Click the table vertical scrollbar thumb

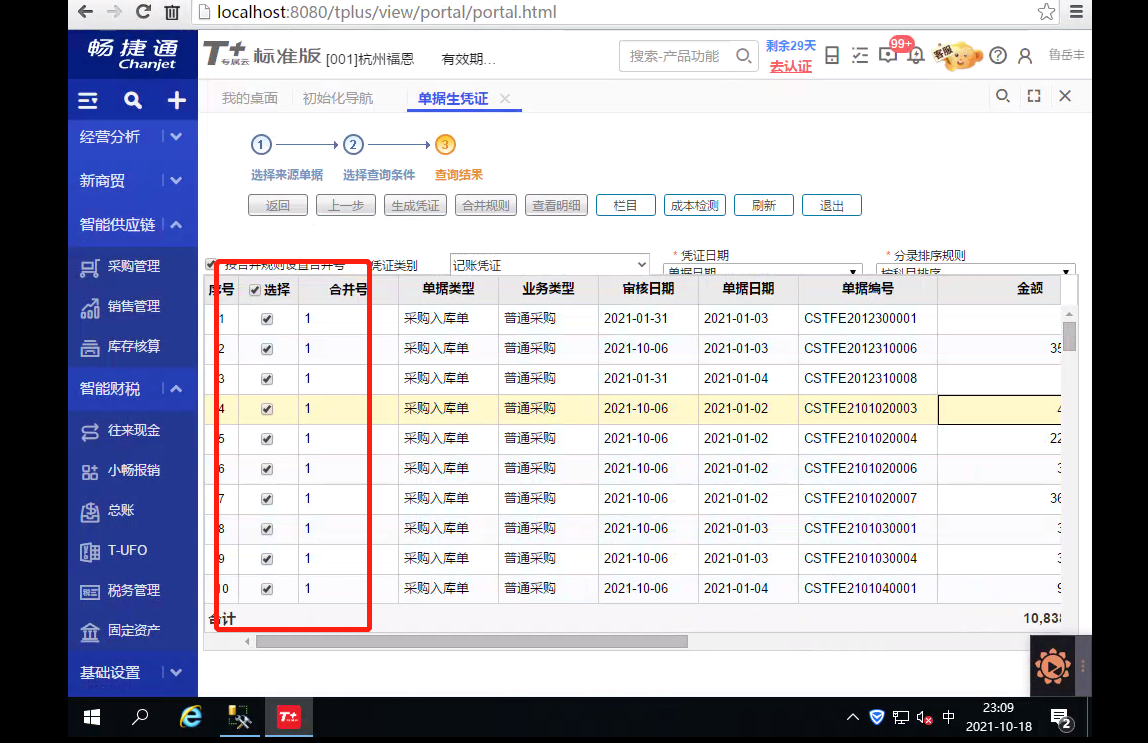click(x=1070, y=336)
